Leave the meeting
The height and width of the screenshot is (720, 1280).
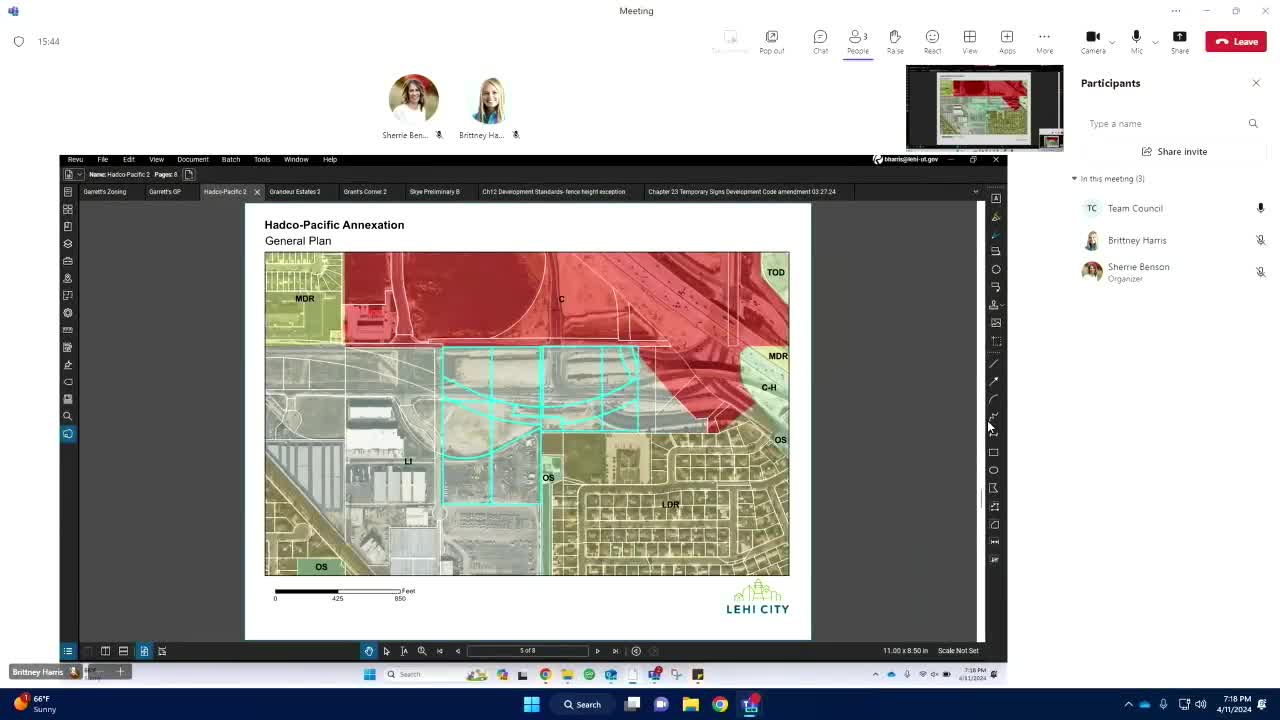[x=1236, y=41]
